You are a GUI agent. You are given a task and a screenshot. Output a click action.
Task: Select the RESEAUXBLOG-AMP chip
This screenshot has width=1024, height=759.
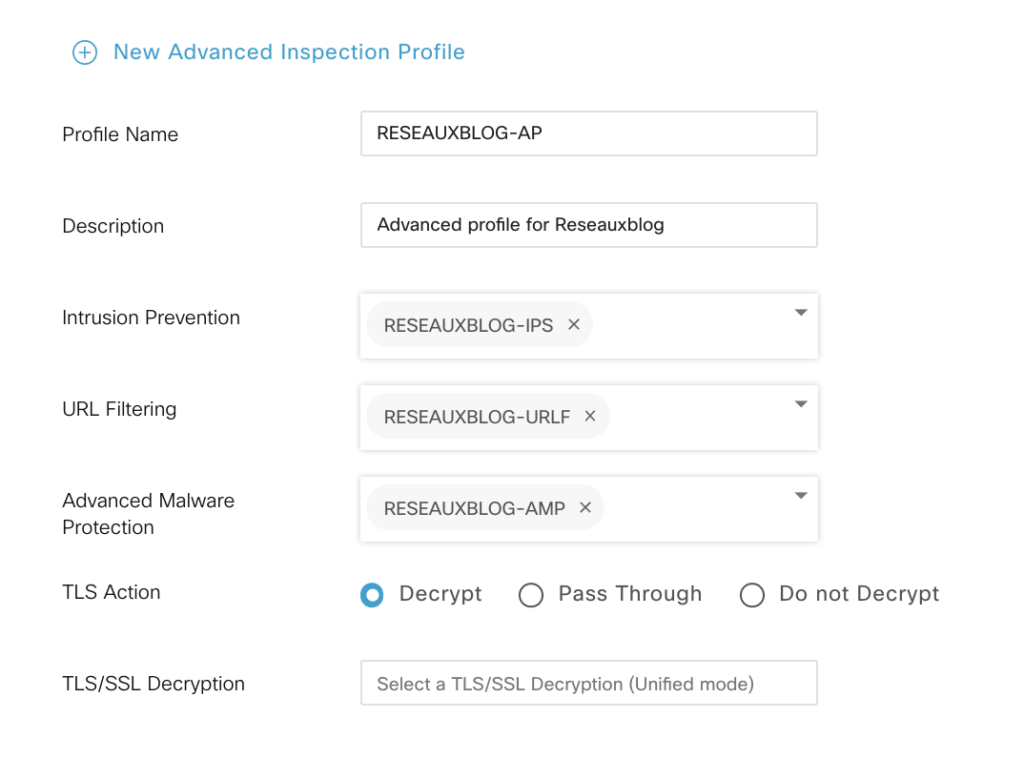click(474, 509)
